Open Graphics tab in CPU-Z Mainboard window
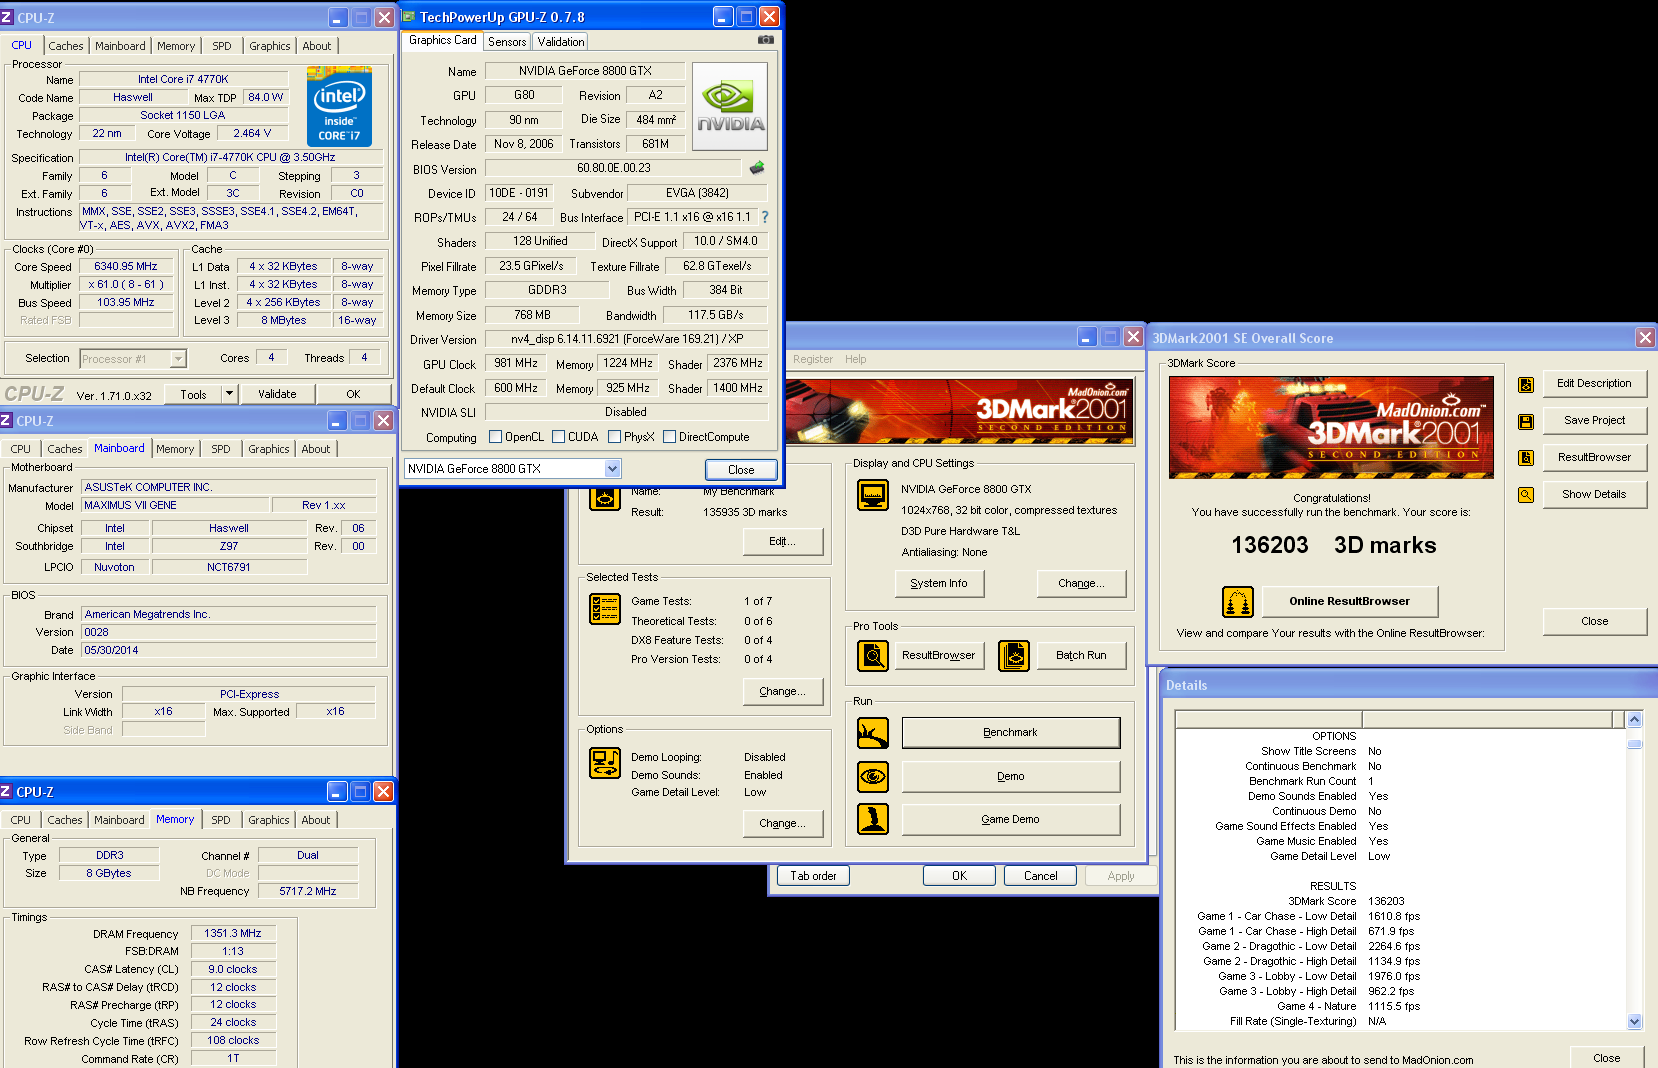This screenshot has height=1068, width=1658. [x=269, y=449]
